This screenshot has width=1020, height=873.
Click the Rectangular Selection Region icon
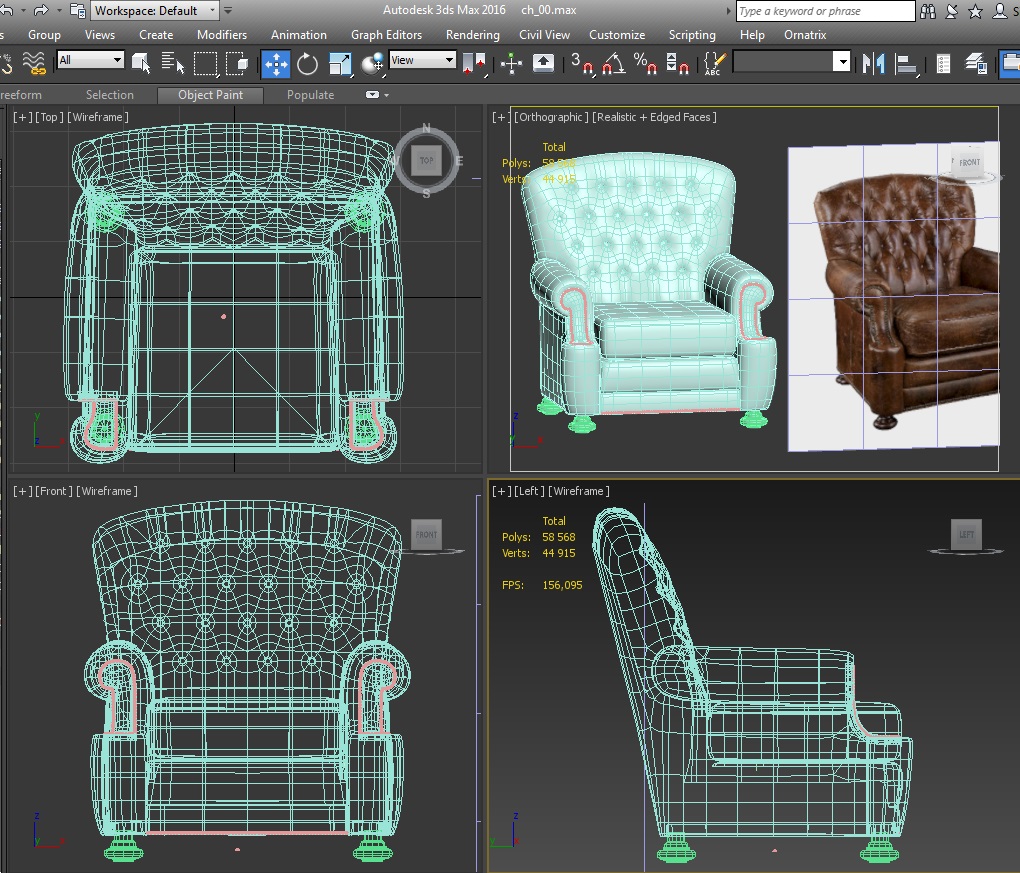click(205, 64)
